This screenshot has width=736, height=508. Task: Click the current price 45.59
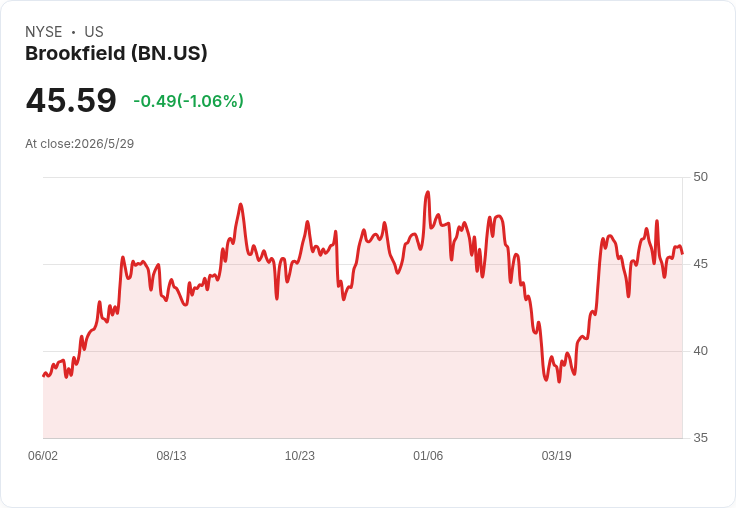pyautogui.click(x=71, y=100)
